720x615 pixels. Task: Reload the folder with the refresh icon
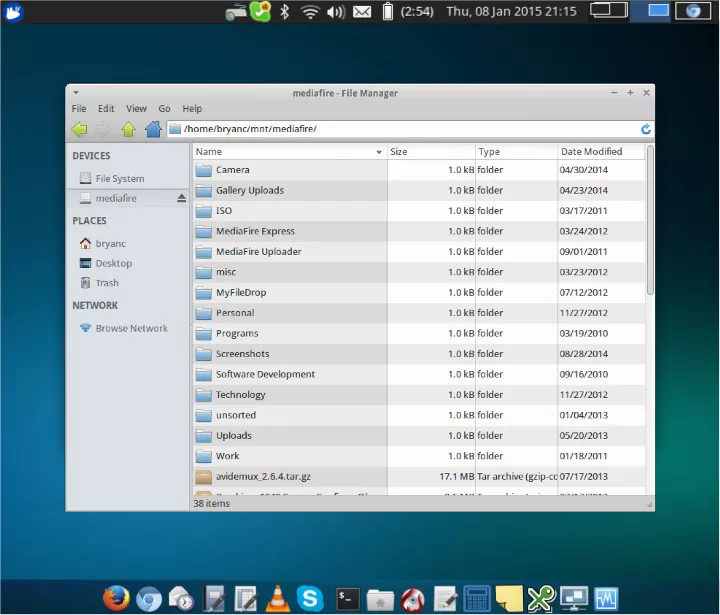click(x=646, y=129)
